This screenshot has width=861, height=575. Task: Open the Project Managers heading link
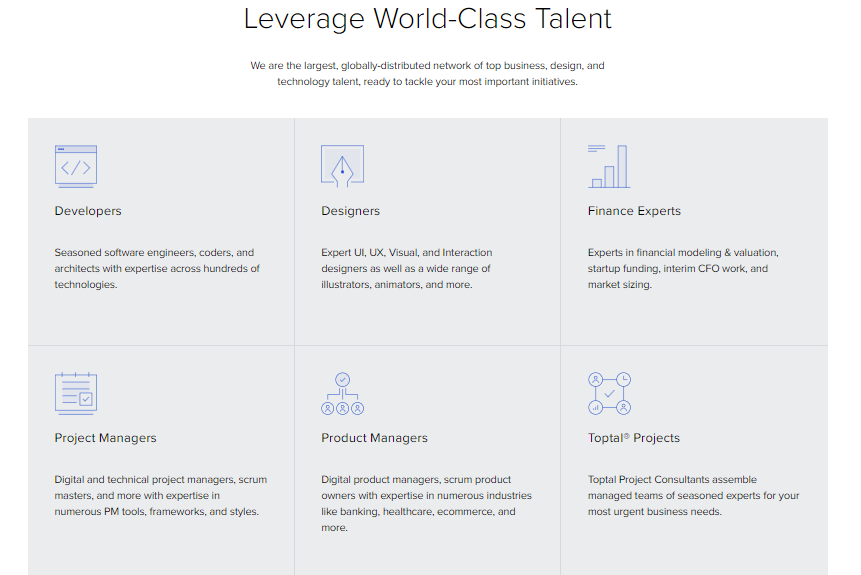coord(105,438)
